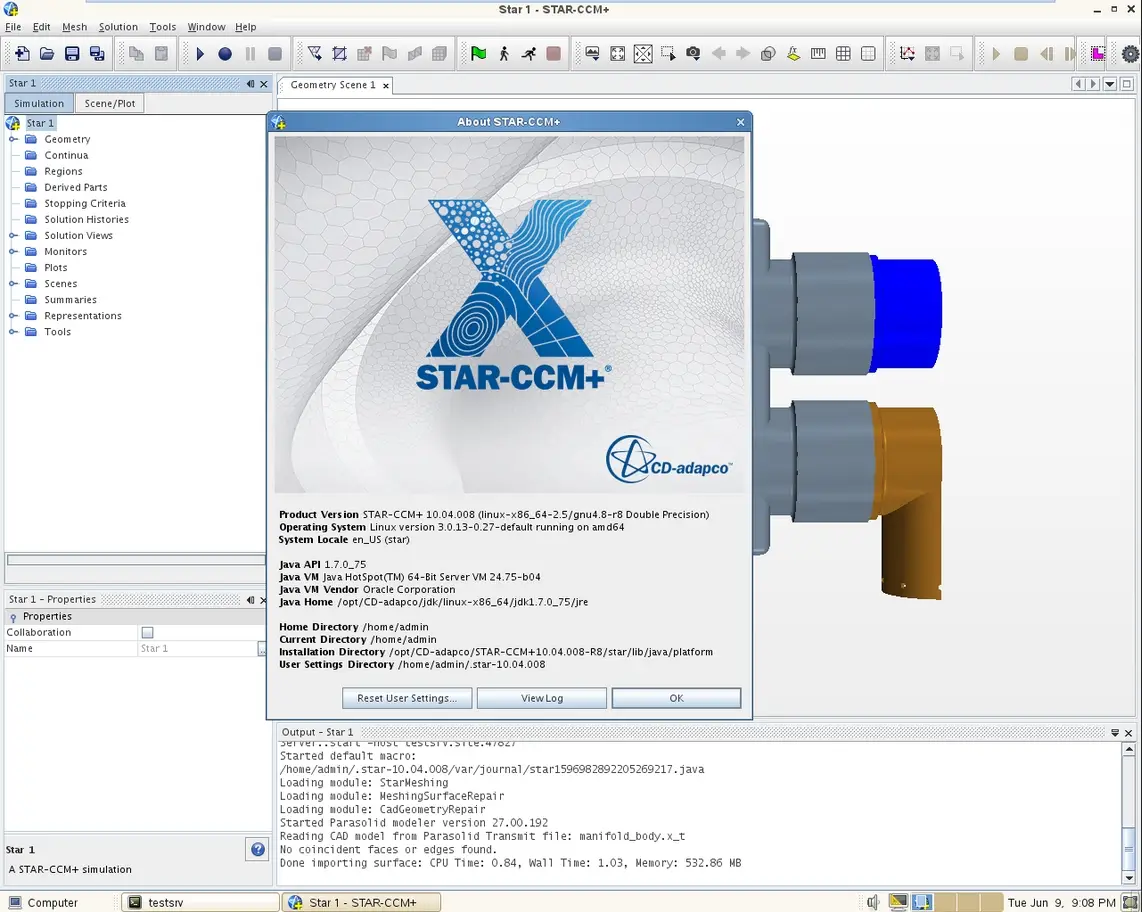The height and width of the screenshot is (912, 1142).
Task: Select the Geometry Scene 1 tab
Action: 333,85
